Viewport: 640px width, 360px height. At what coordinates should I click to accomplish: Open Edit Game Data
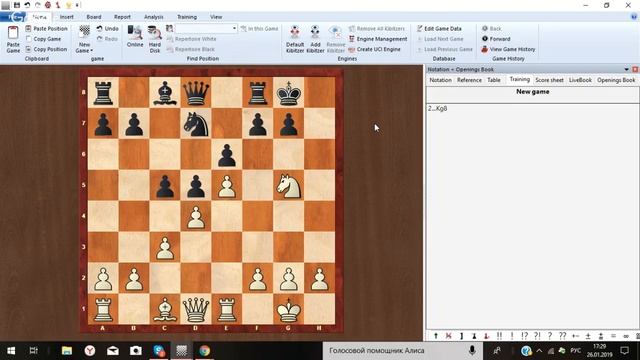[x=439, y=29]
